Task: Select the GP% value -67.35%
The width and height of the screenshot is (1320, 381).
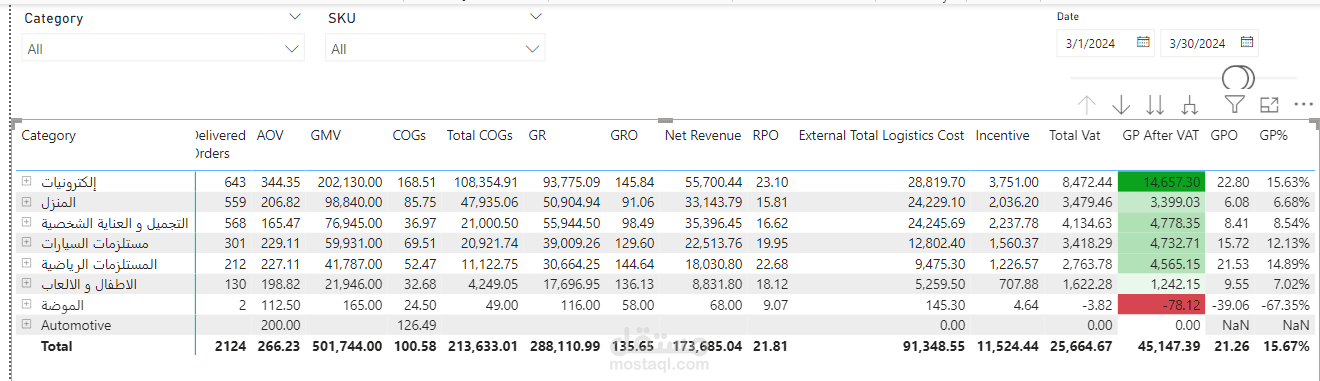Action: (1284, 305)
